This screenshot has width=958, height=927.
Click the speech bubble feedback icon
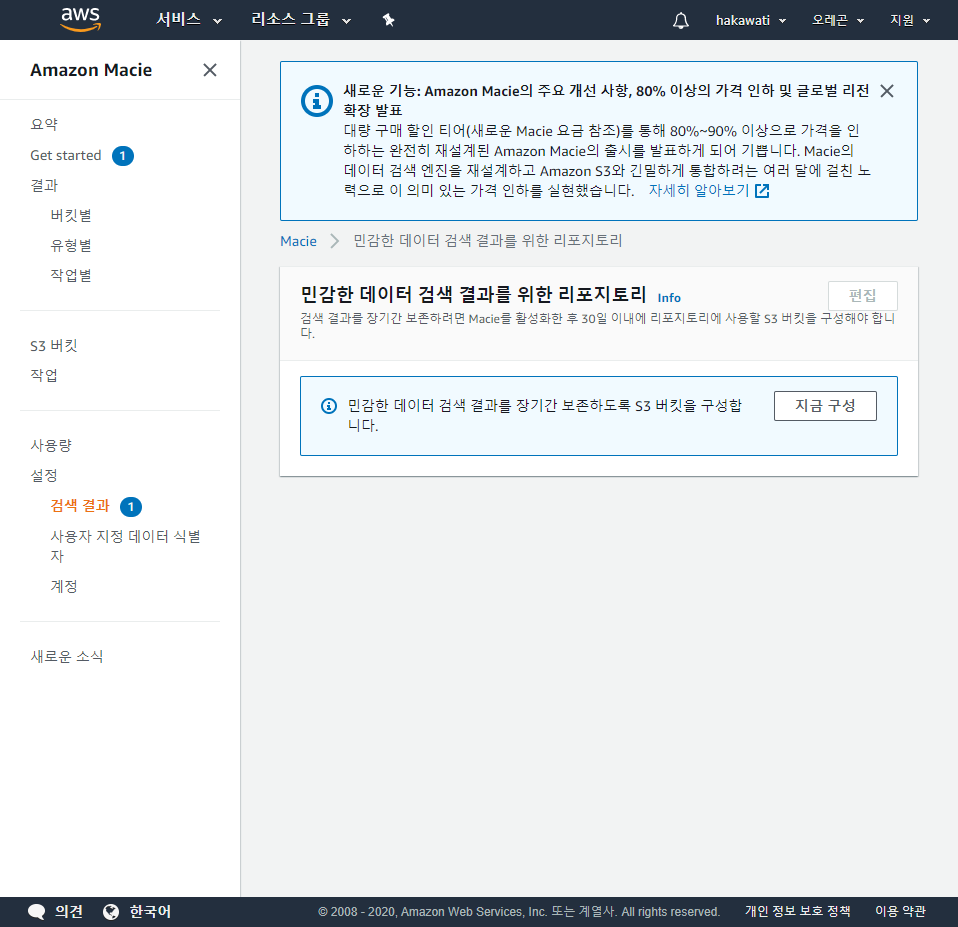tap(37, 912)
